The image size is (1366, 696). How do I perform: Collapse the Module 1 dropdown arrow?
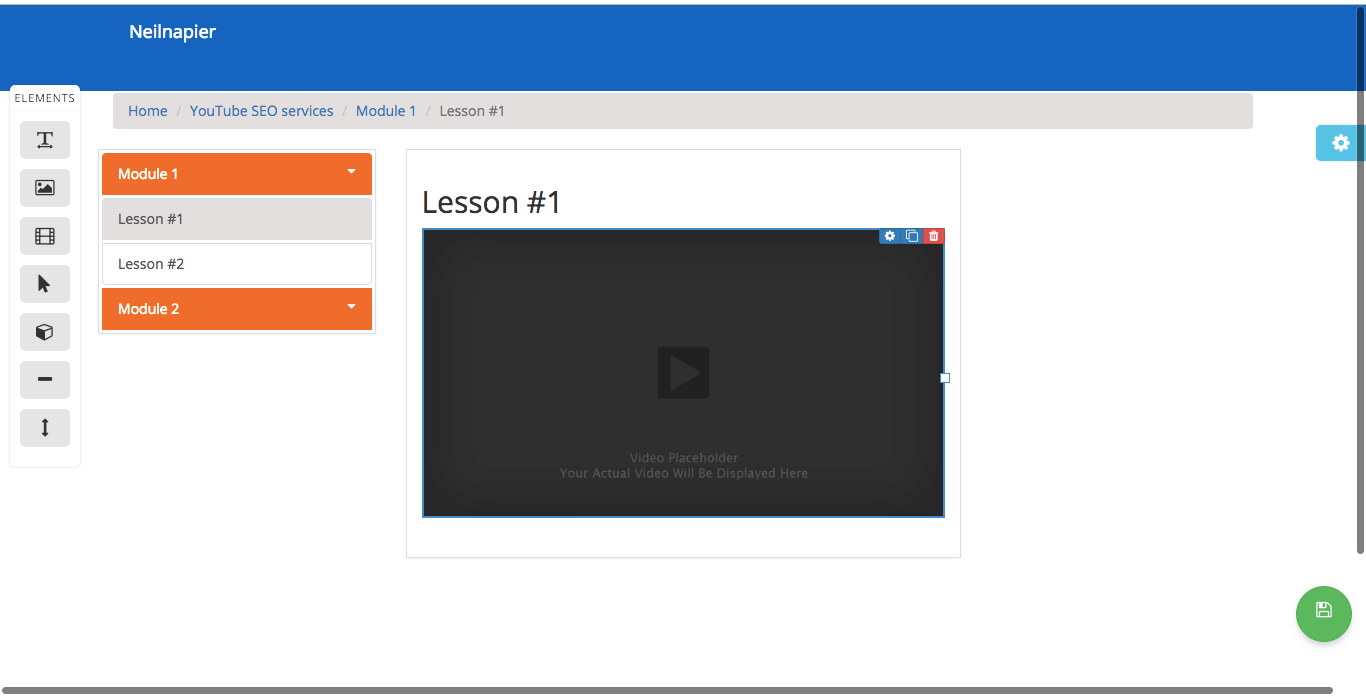click(x=351, y=172)
